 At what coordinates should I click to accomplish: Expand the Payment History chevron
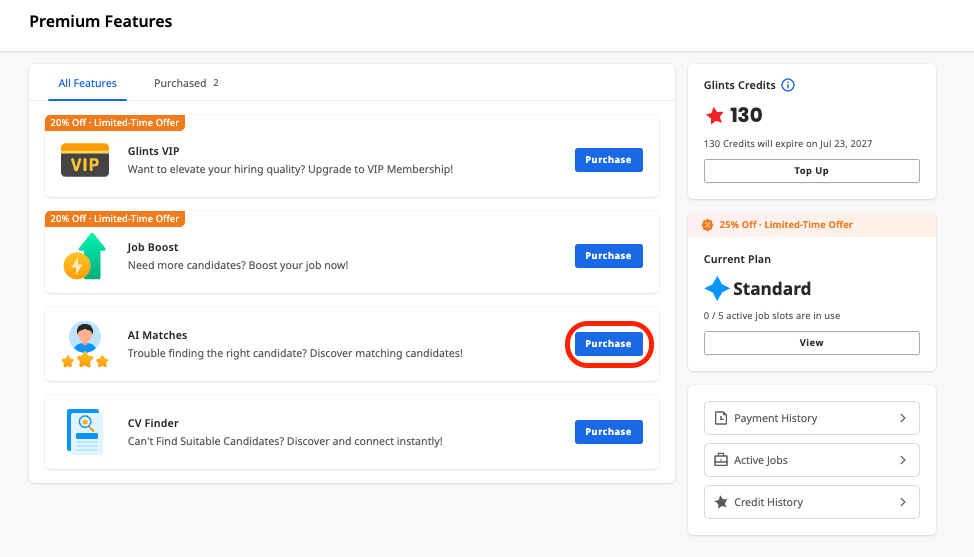click(903, 418)
